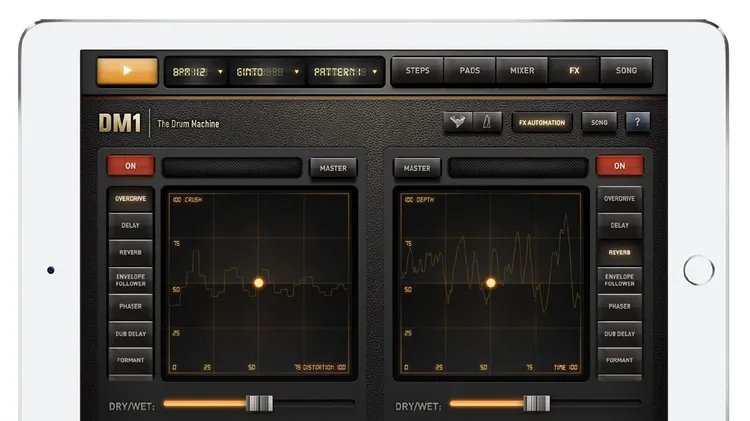This screenshot has width=750, height=421.
Task: Open the MIXER tab
Action: (522, 71)
